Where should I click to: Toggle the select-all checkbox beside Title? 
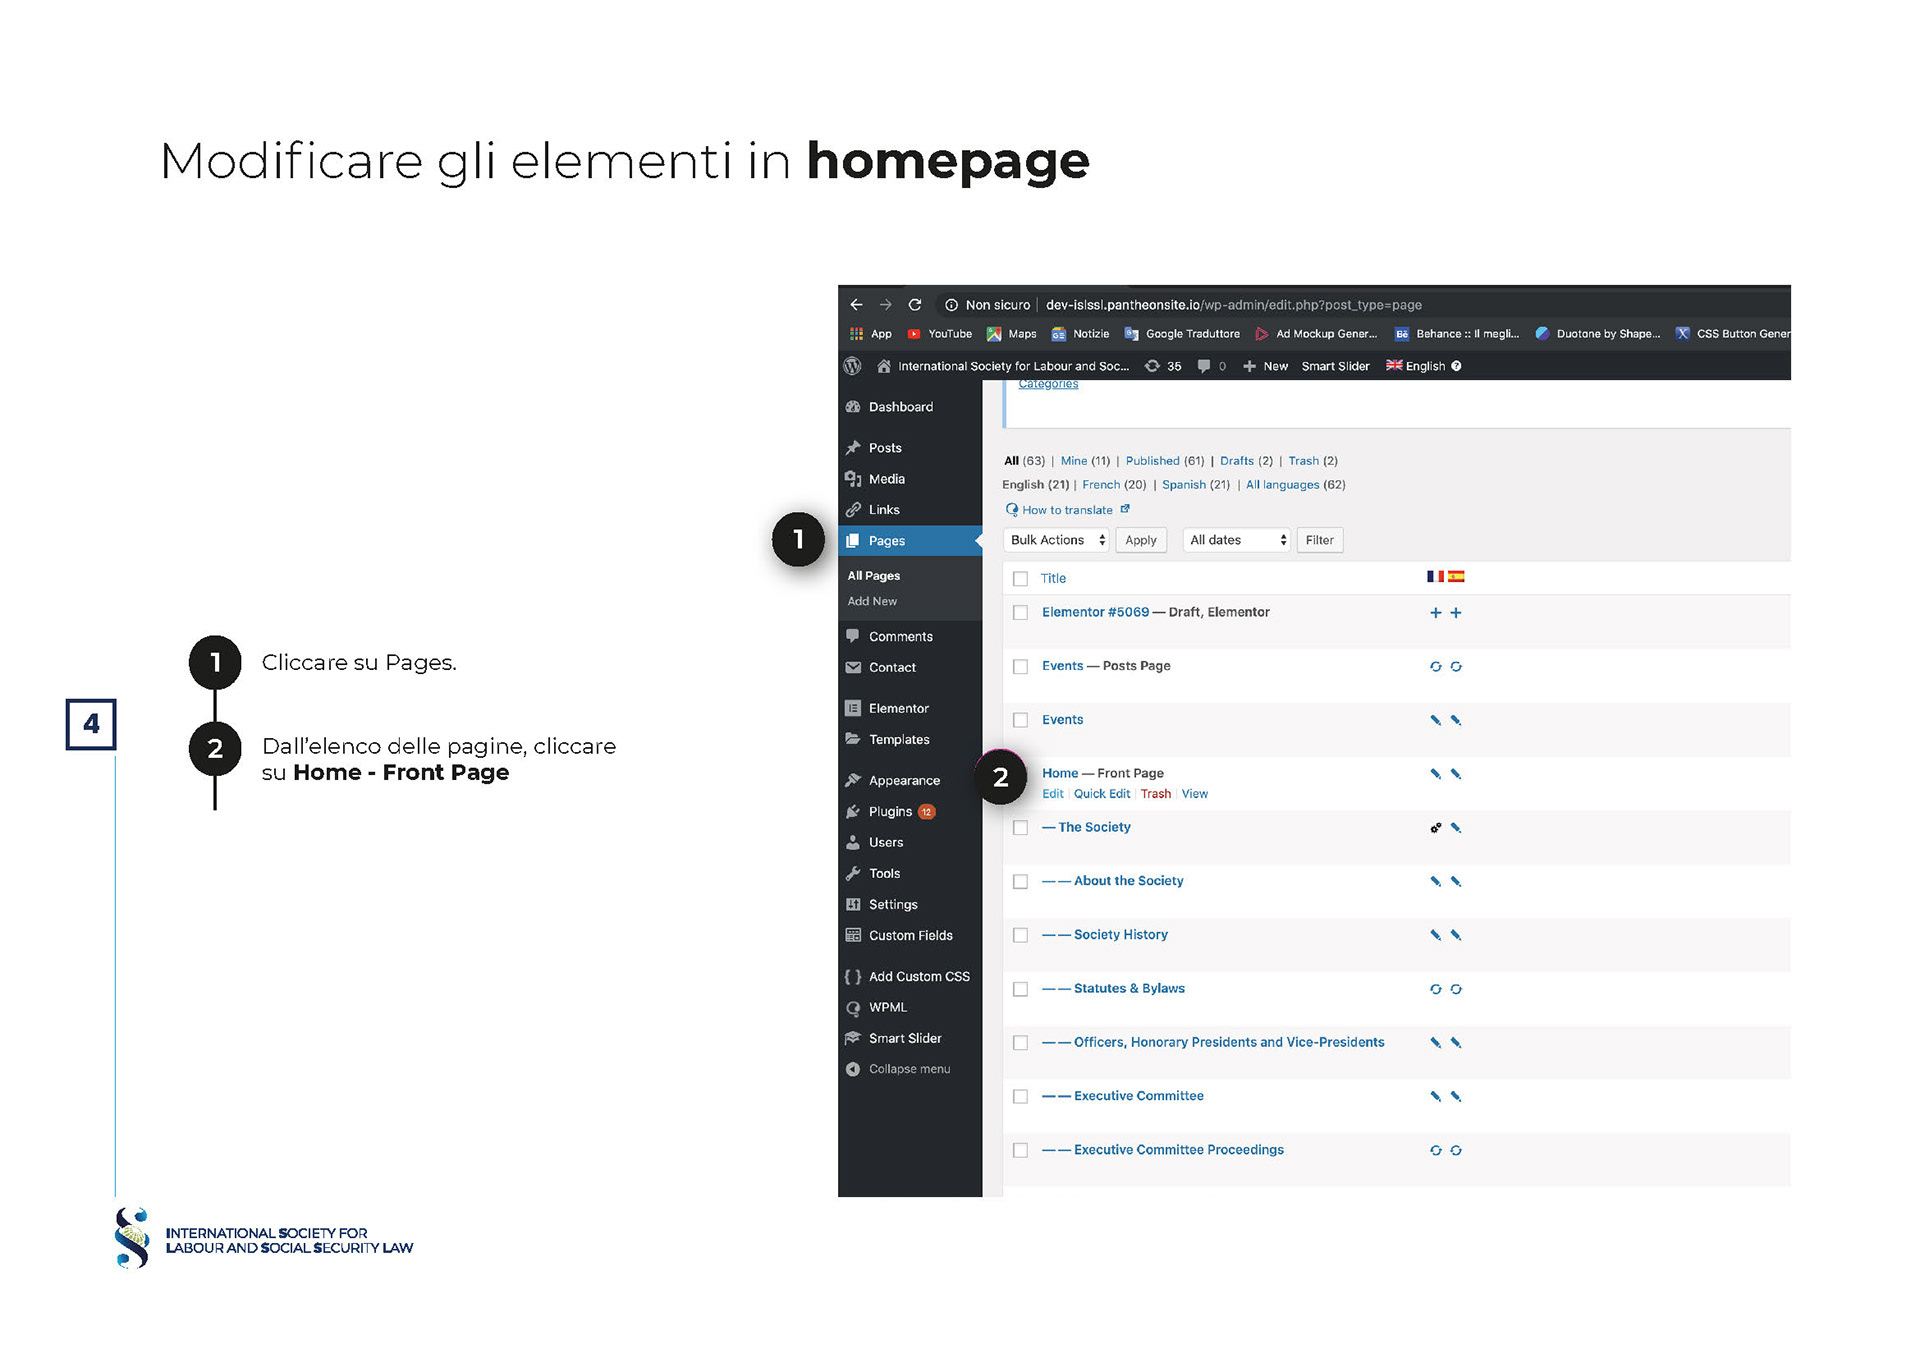pyautogui.click(x=1020, y=579)
